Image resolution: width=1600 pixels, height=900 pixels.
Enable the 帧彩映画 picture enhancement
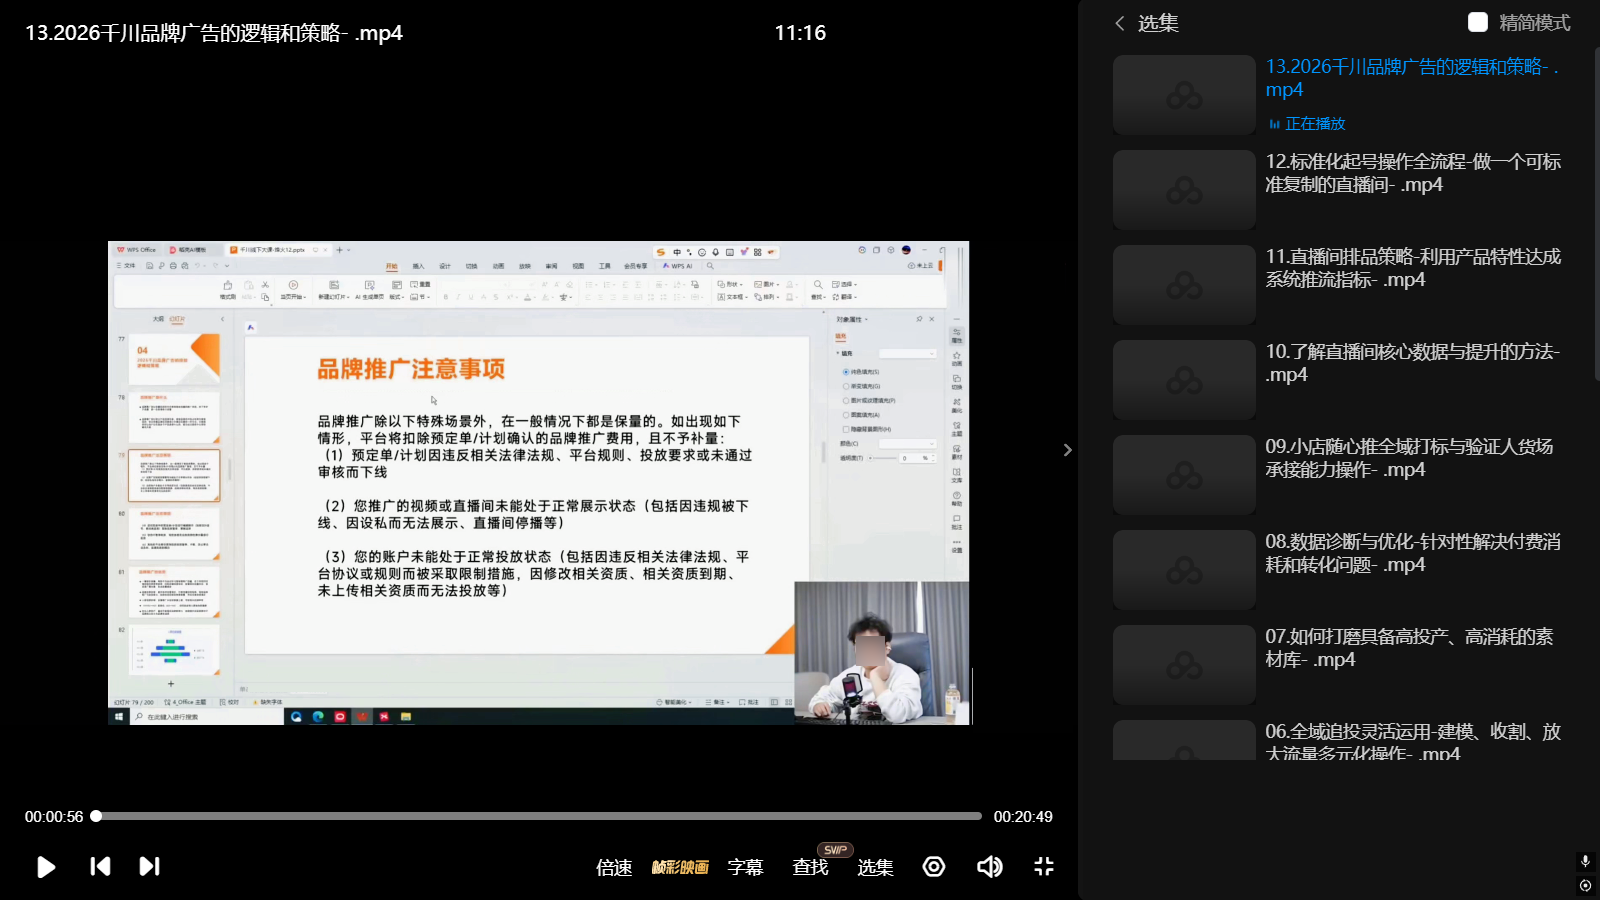coord(680,867)
